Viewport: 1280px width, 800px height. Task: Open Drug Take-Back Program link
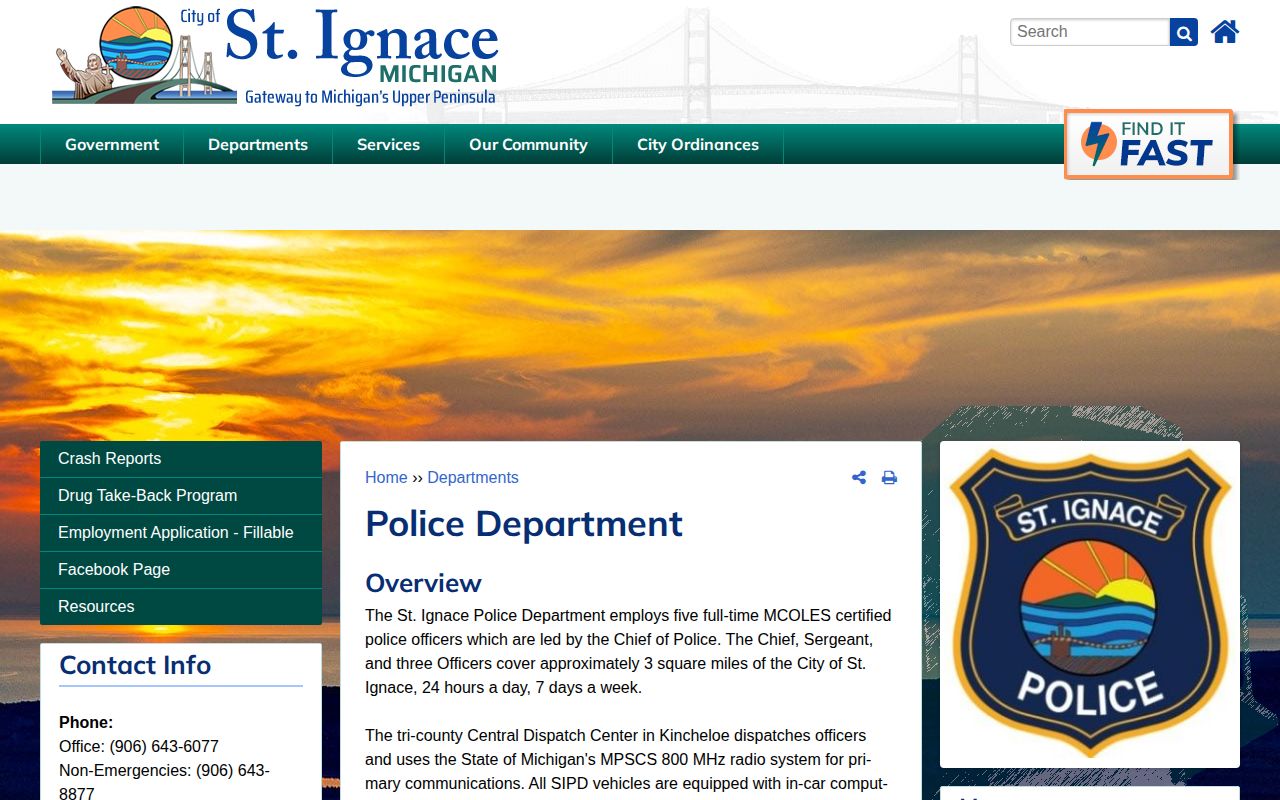click(x=181, y=496)
